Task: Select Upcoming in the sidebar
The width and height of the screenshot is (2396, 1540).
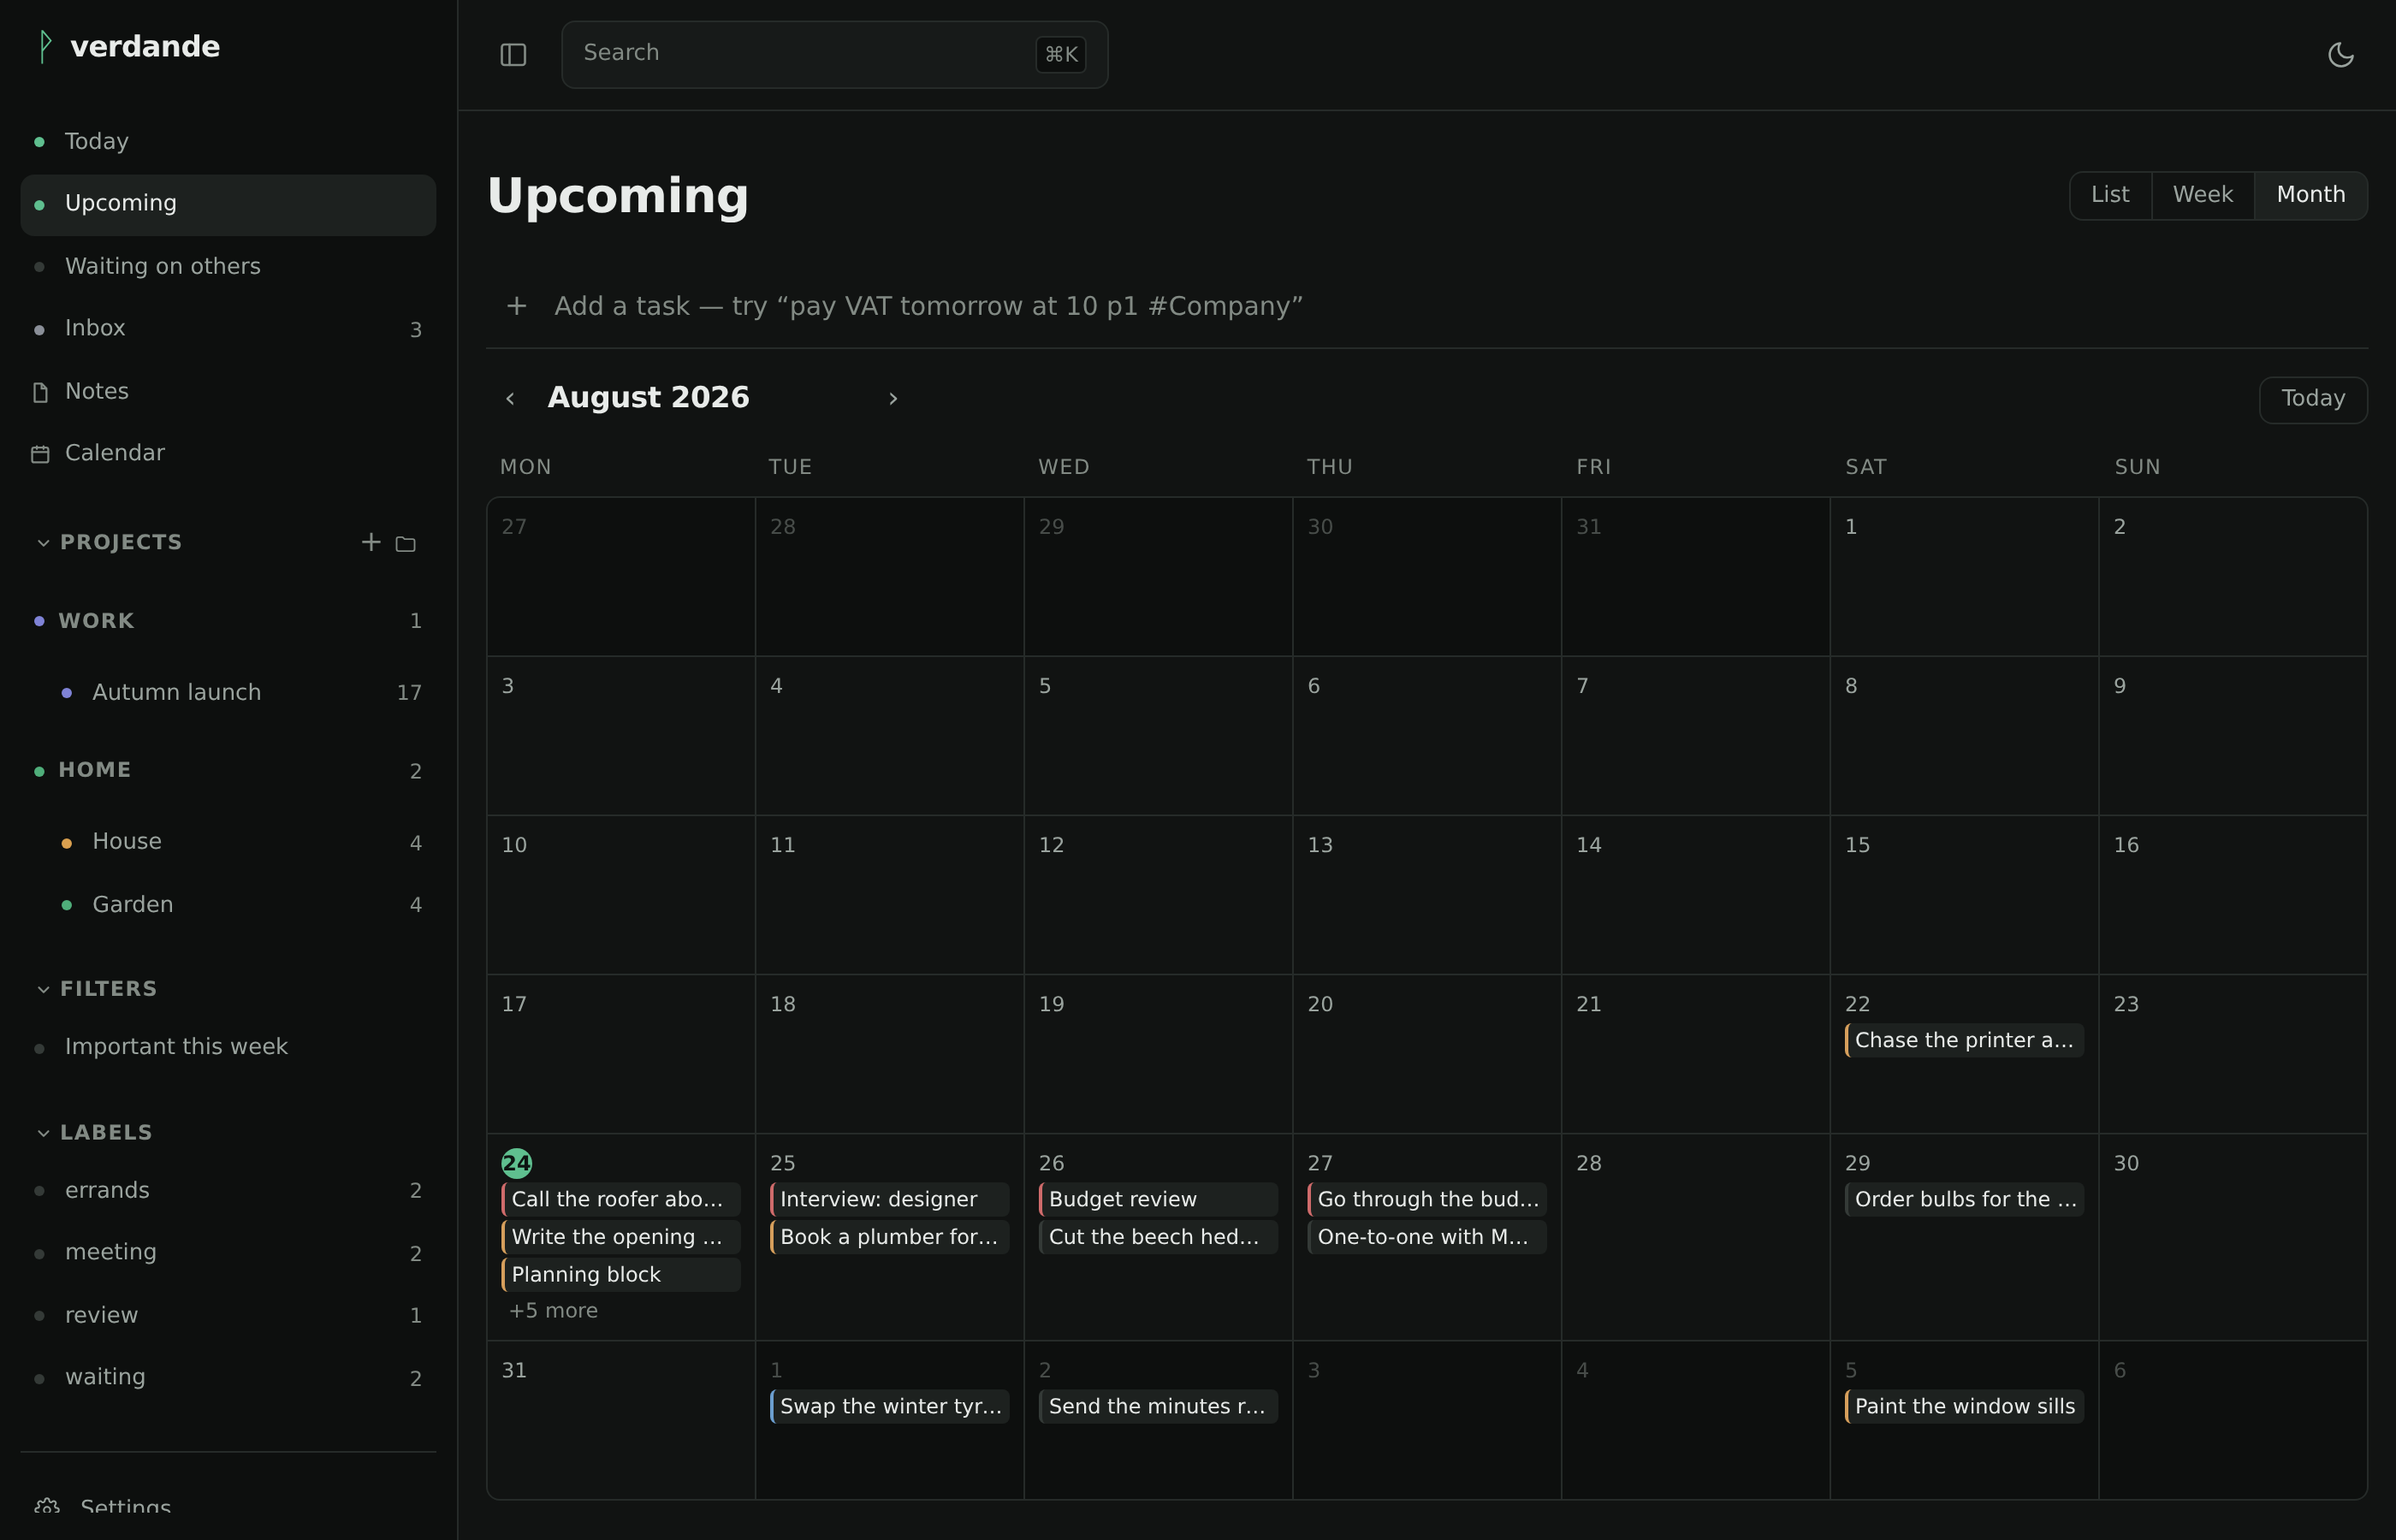Action: click(228, 204)
